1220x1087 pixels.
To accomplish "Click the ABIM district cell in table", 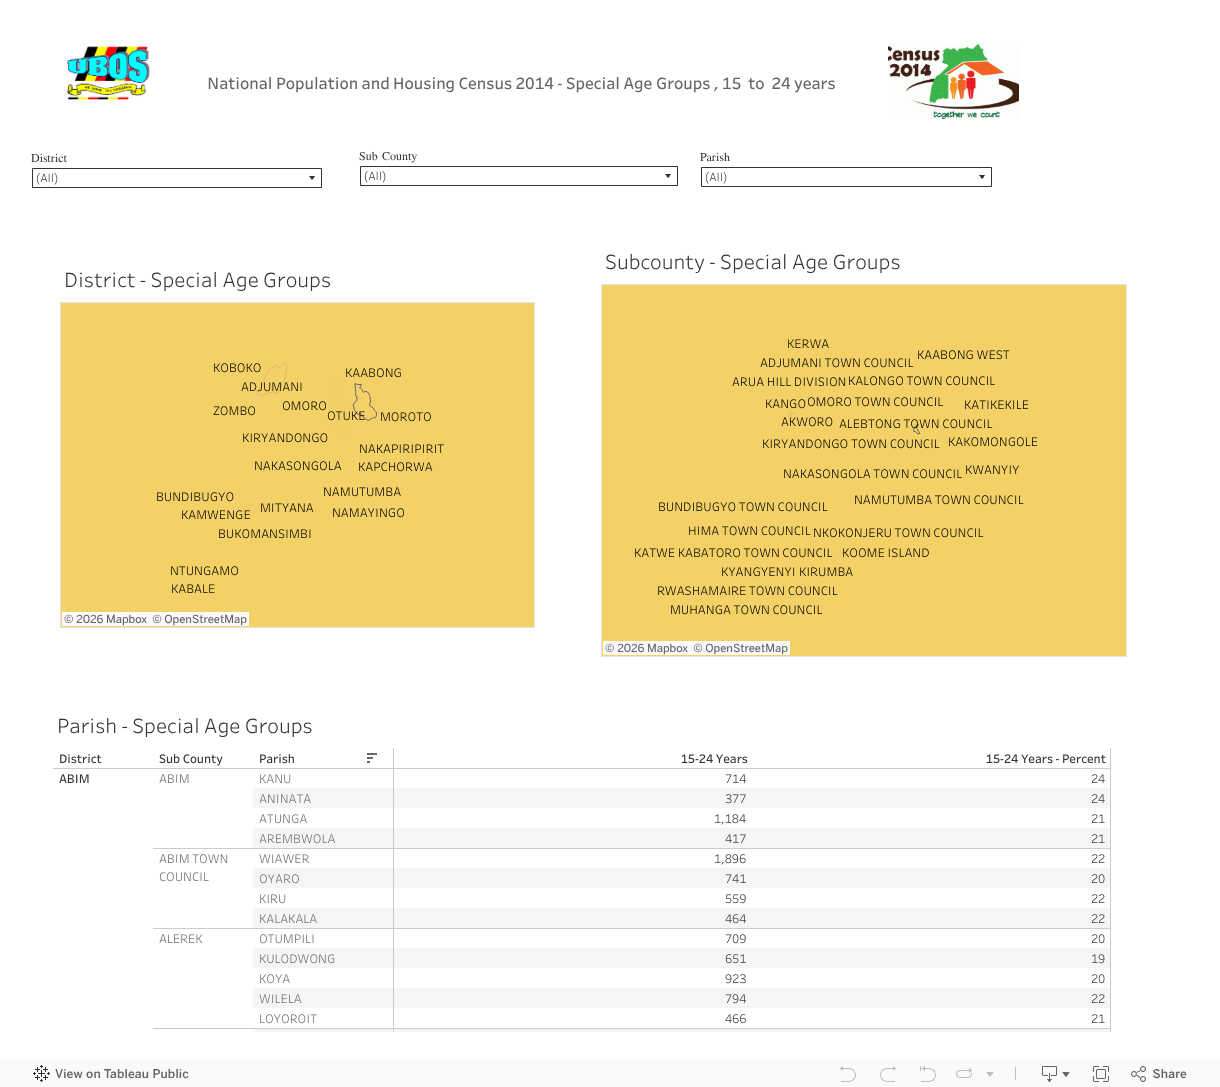I will [74, 779].
